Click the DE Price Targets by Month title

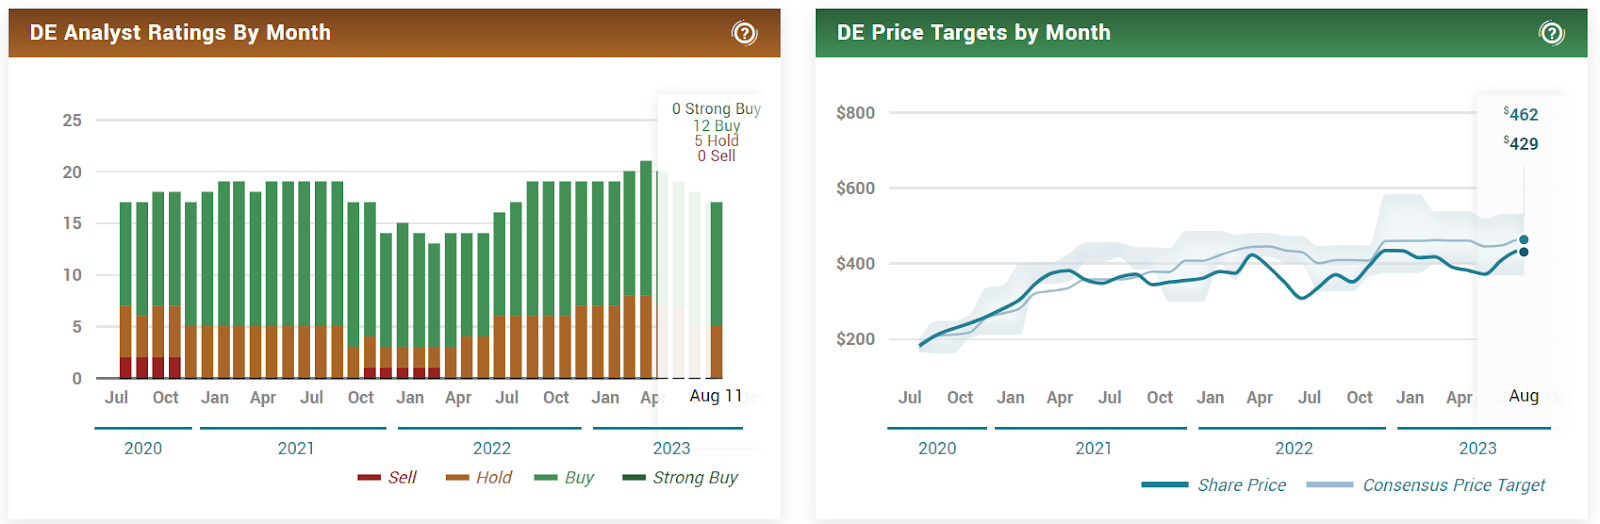(x=974, y=33)
